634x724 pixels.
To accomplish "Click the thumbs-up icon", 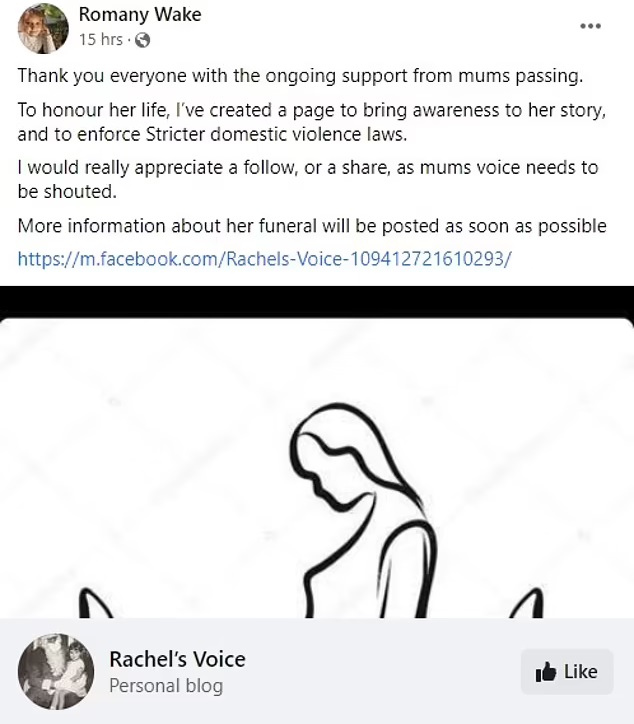I will (x=546, y=672).
